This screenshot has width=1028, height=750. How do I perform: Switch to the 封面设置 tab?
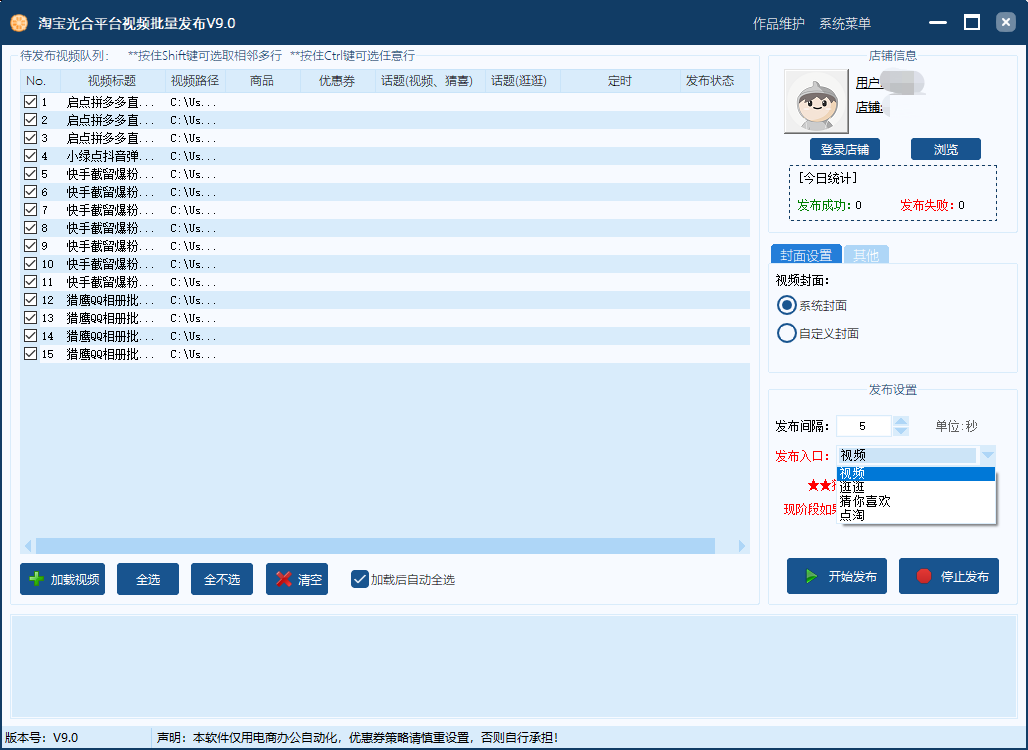tap(806, 254)
